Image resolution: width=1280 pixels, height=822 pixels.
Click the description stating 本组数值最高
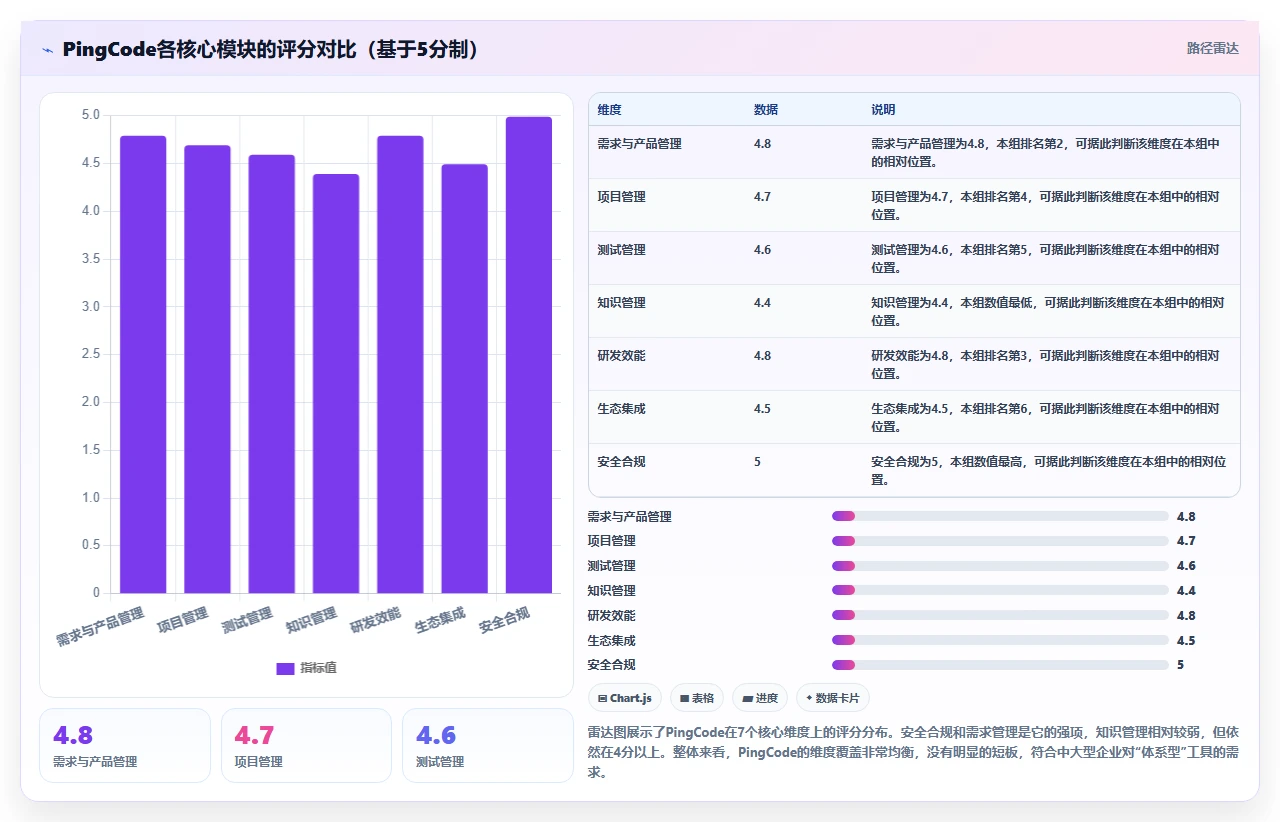(1048, 470)
